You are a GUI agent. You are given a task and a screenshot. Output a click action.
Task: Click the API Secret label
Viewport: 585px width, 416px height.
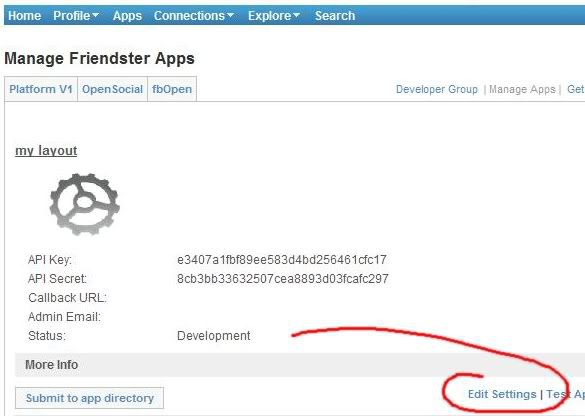[x=57, y=279]
